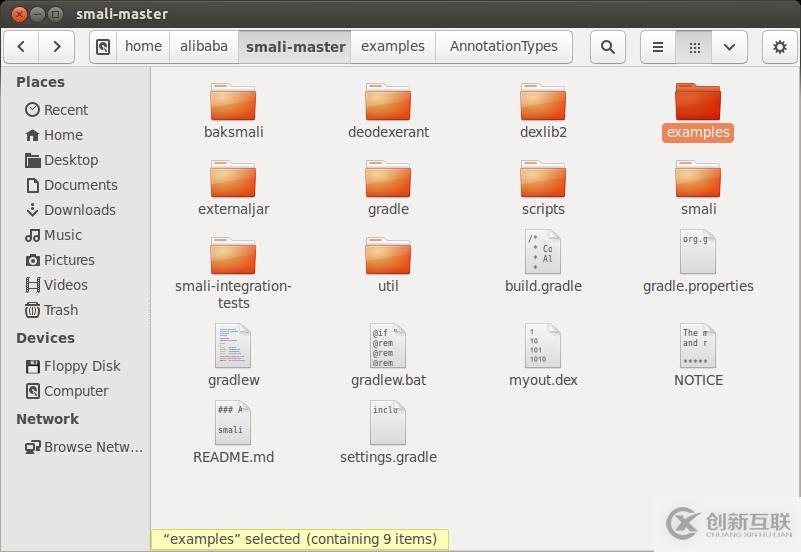
Task: Click the "myout.dex" name label
Action: [543, 380]
